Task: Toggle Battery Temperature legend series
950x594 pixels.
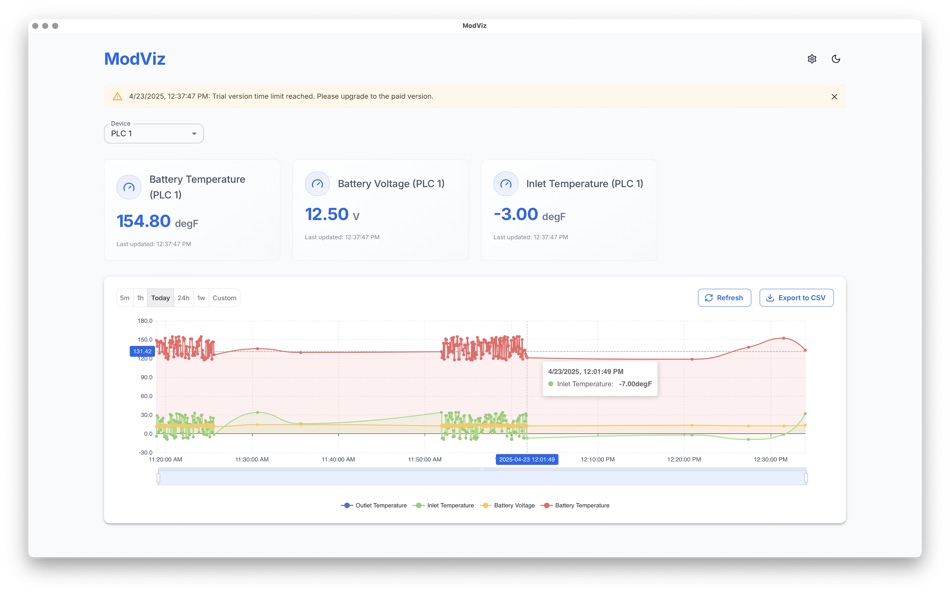Action: 576,506
